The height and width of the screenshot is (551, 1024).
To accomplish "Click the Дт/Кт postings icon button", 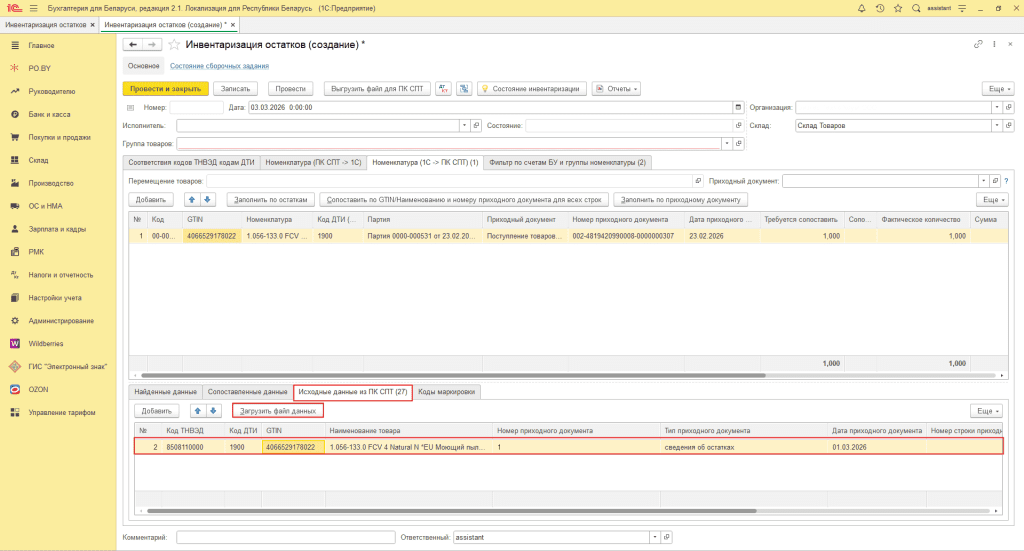I will coord(444,88).
